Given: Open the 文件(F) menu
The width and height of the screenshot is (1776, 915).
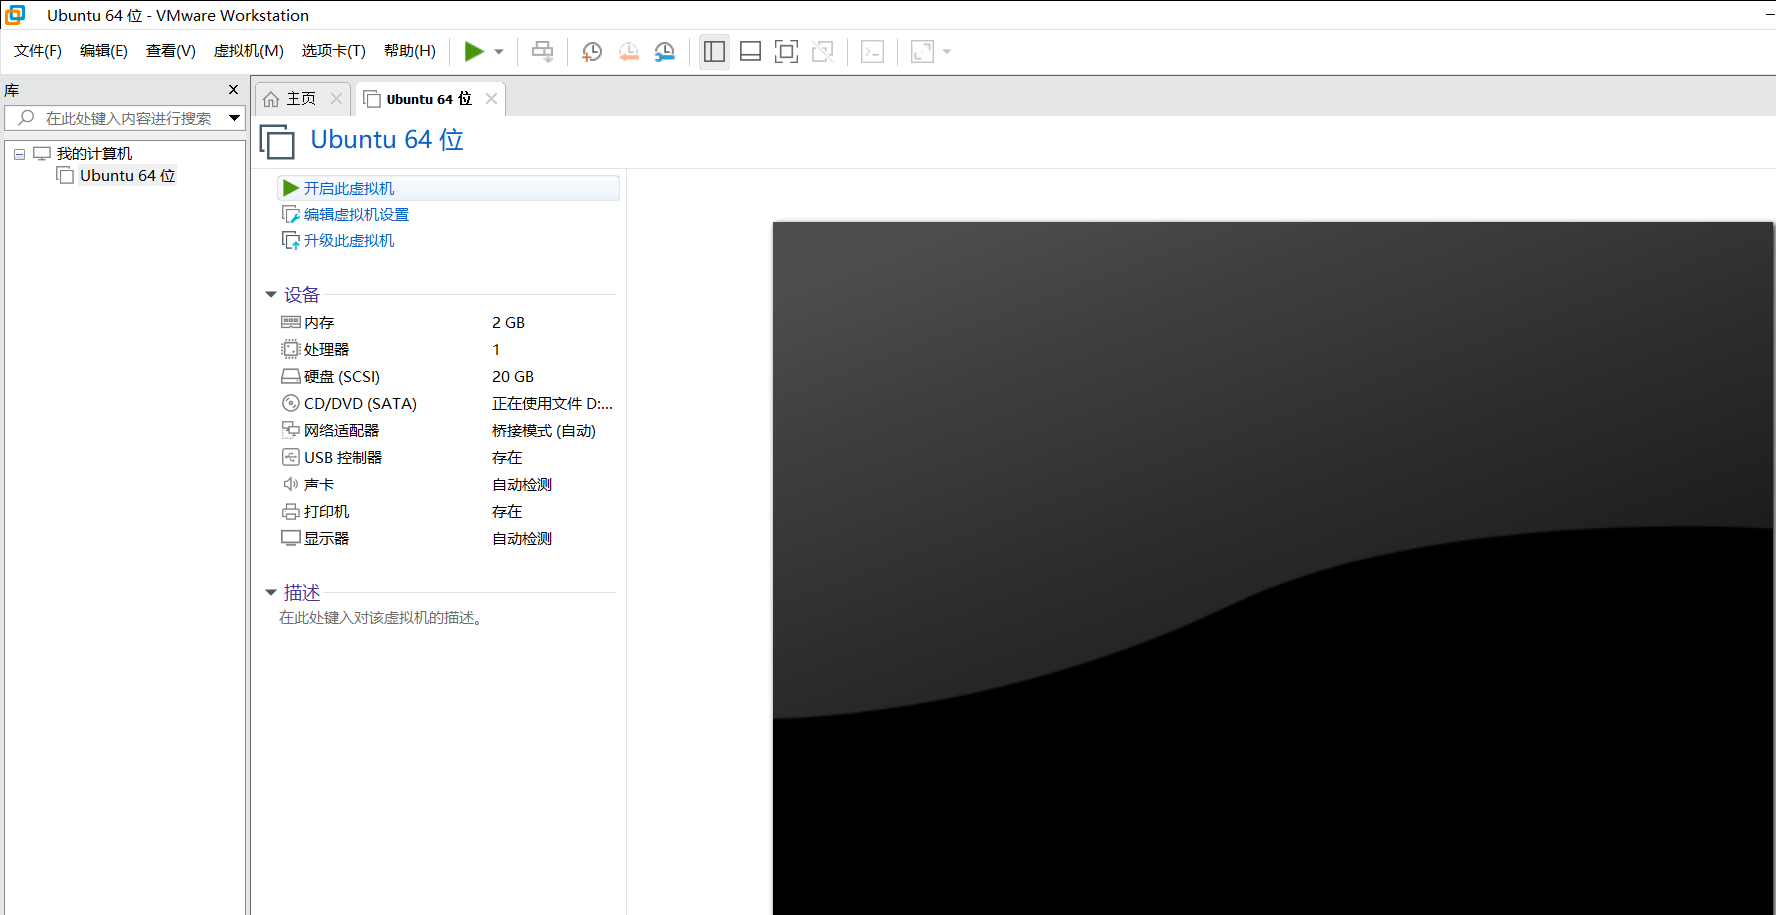Looking at the screenshot, I should pyautogui.click(x=38, y=51).
